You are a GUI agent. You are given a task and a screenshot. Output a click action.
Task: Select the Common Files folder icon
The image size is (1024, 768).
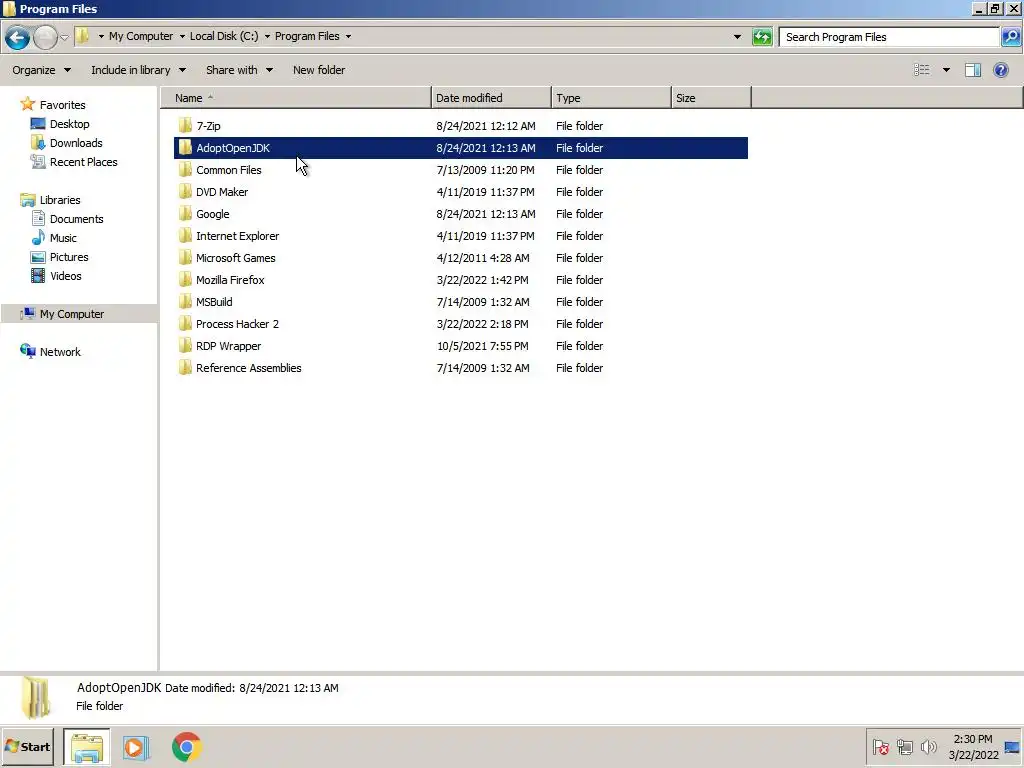point(185,170)
